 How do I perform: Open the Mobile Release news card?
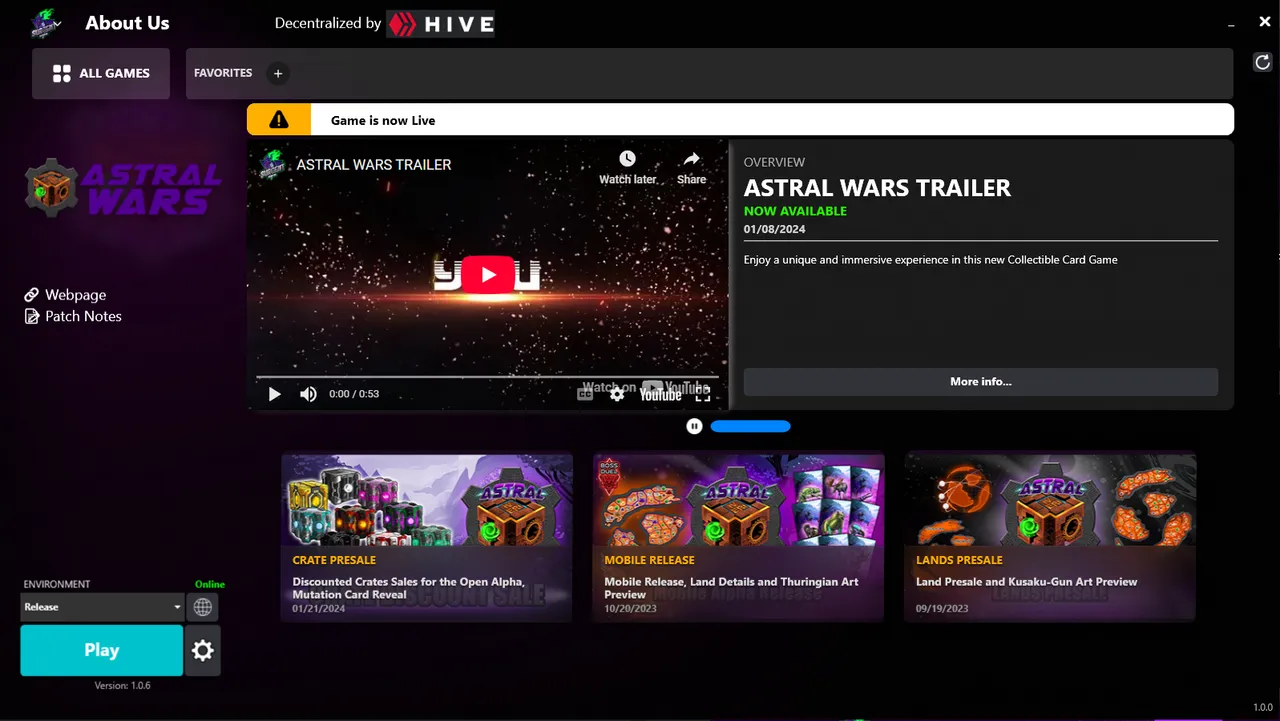point(739,538)
